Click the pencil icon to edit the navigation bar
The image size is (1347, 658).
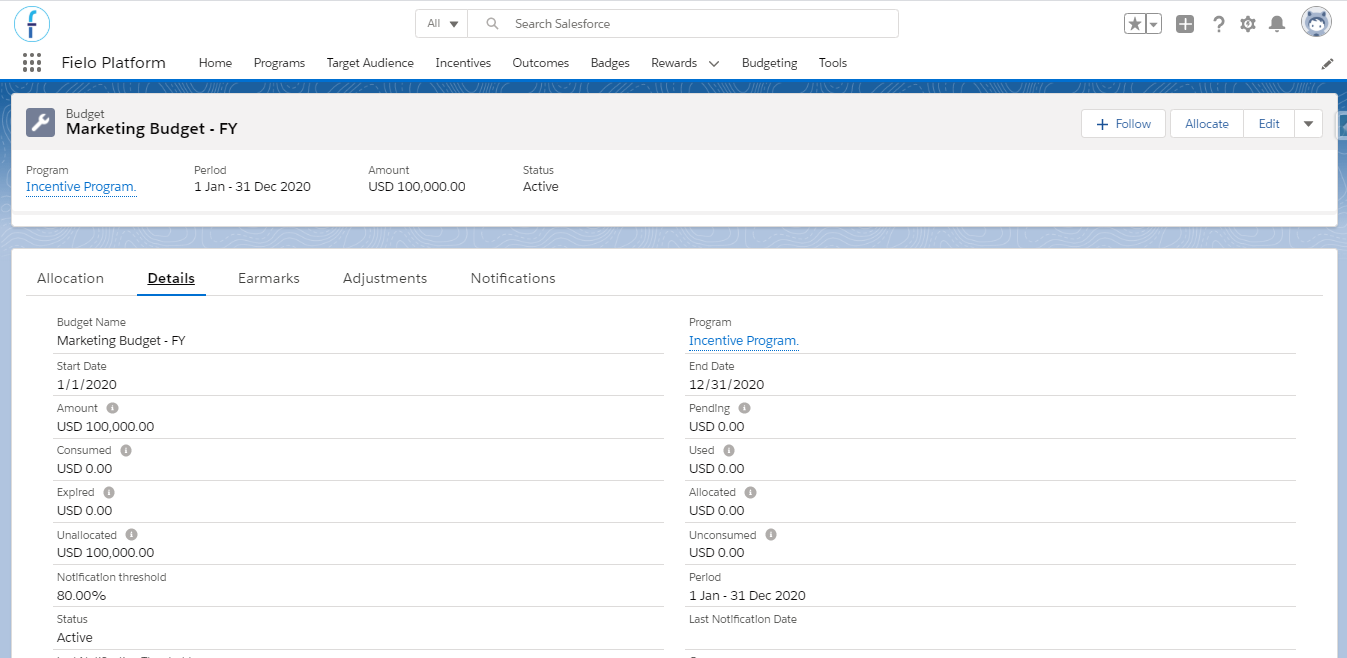pyautogui.click(x=1327, y=63)
